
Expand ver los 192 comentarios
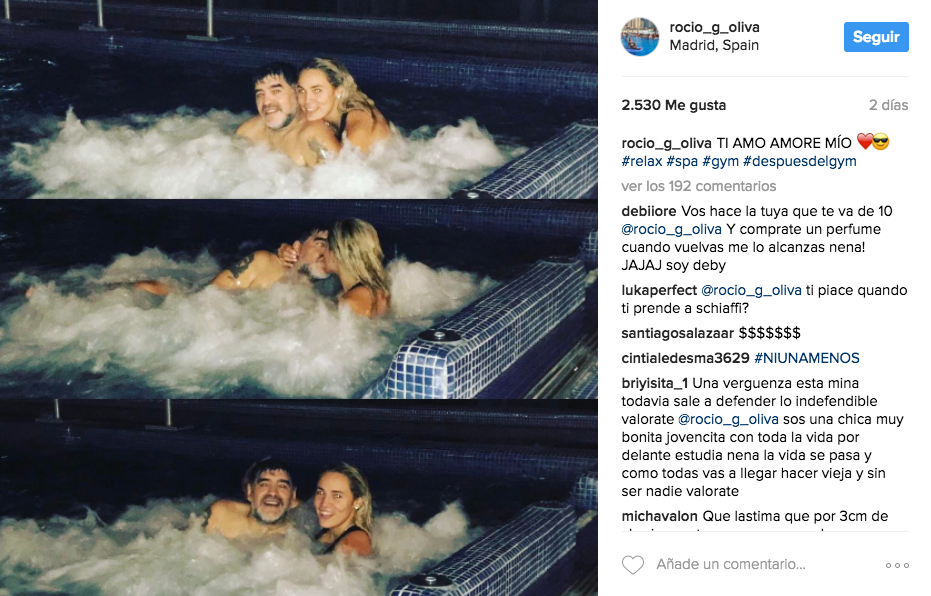point(698,186)
